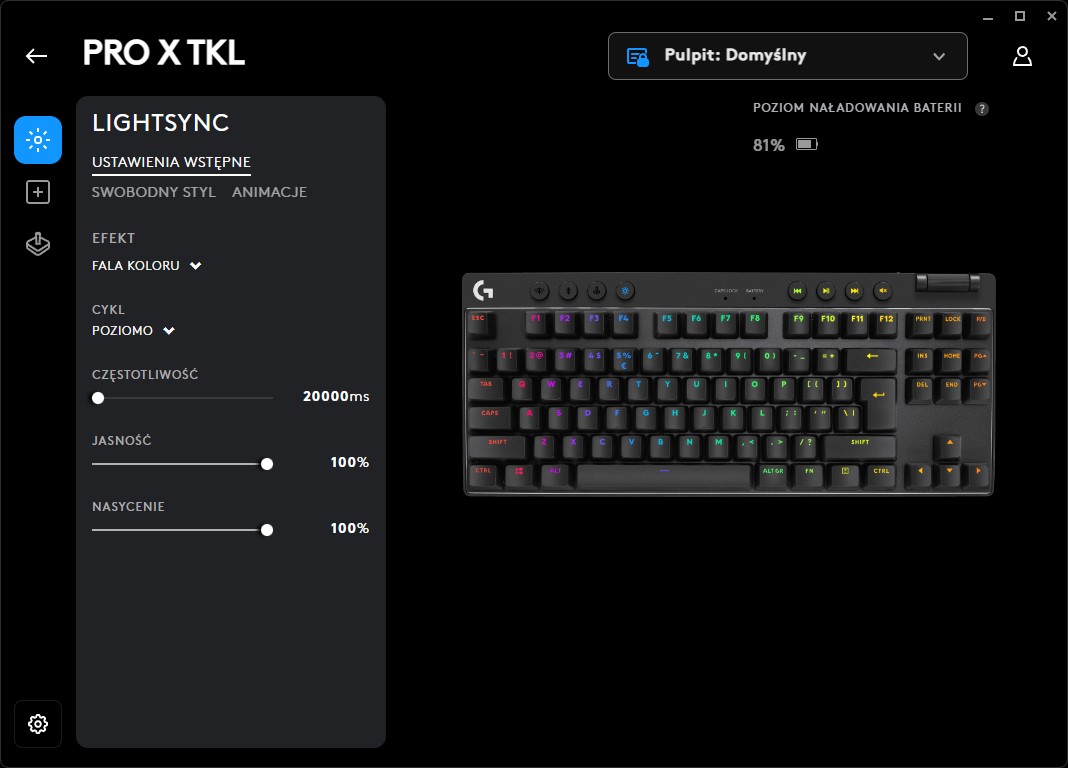
Task: Click the NASYCENIE saturation slider handle
Action: click(x=267, y=530)
